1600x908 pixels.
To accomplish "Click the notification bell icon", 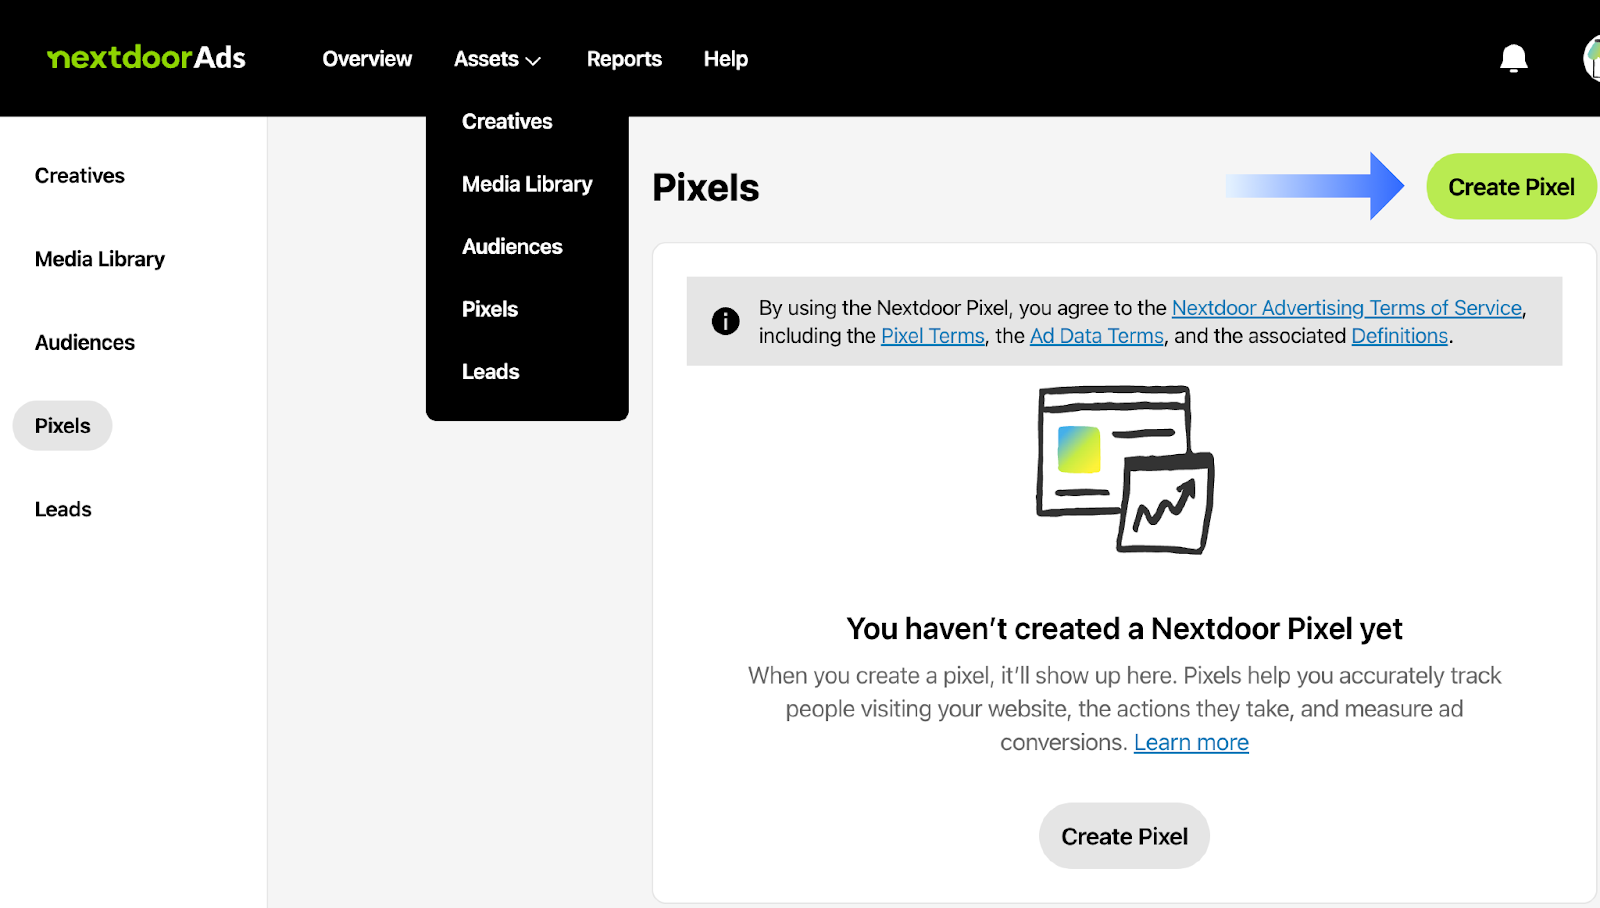I will pos(1513,59).
